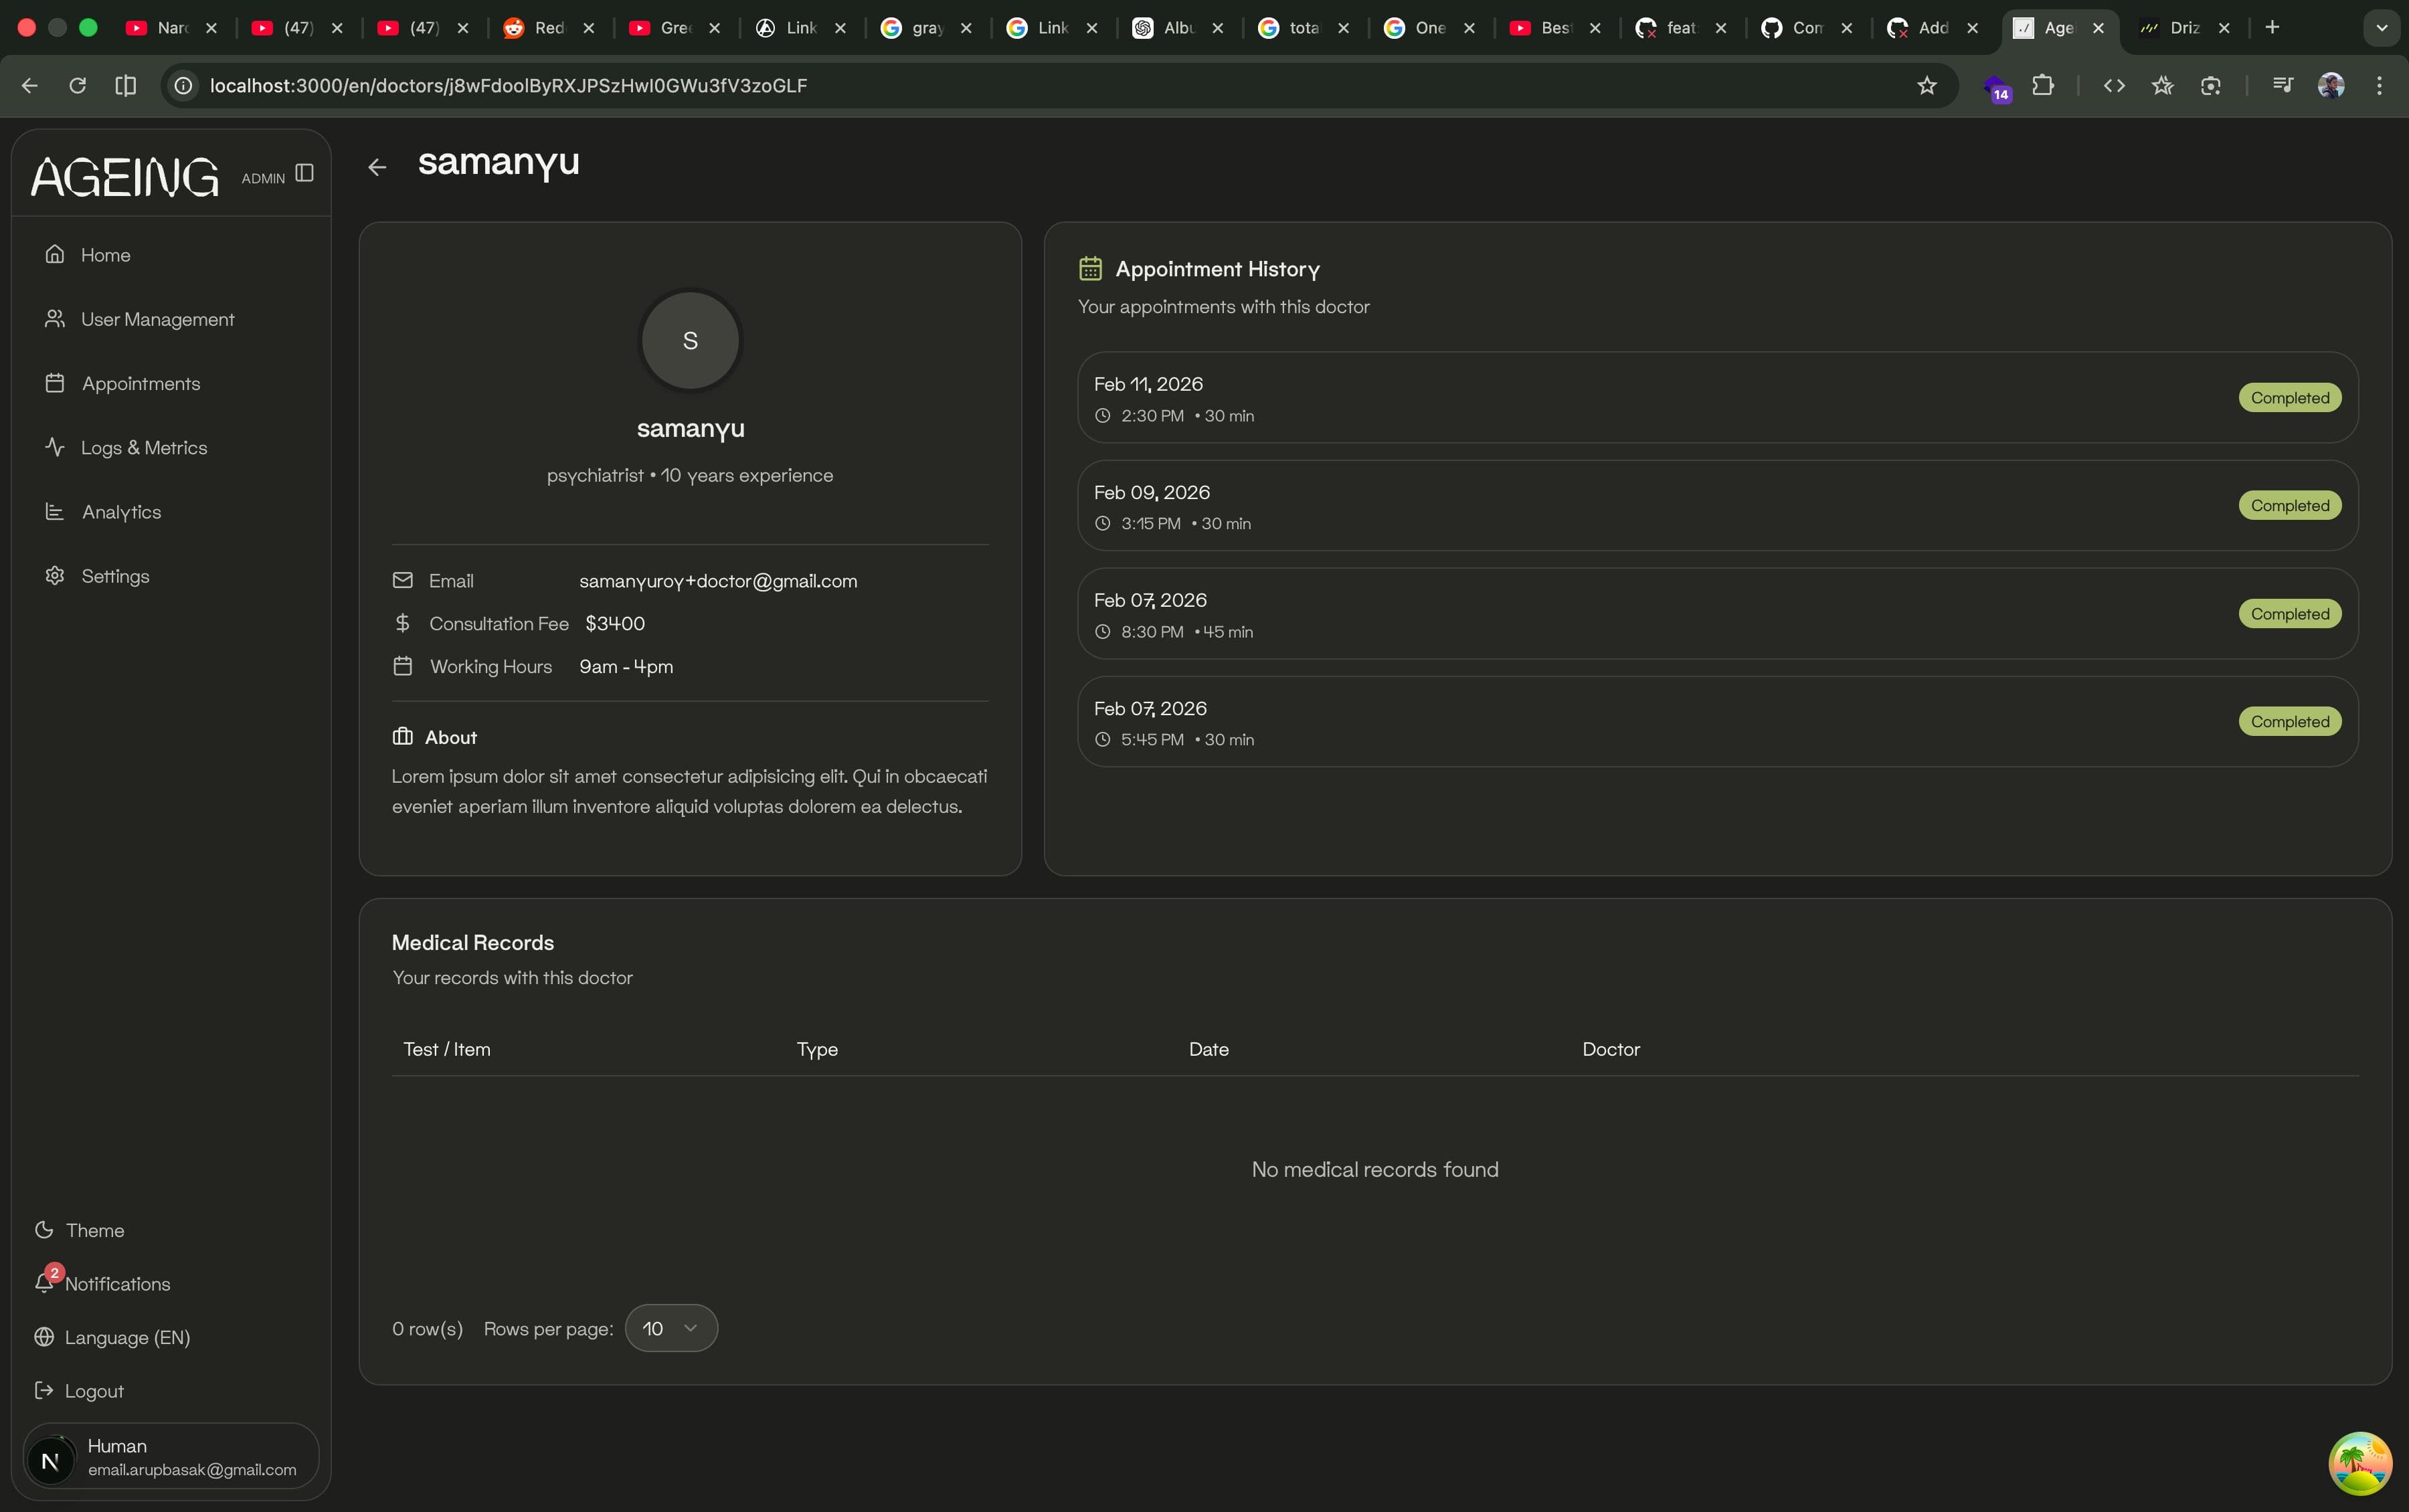2409x1512 pixels.
Task: Open the Appointments section in sidebar
Action: click(x=141, y=382)
